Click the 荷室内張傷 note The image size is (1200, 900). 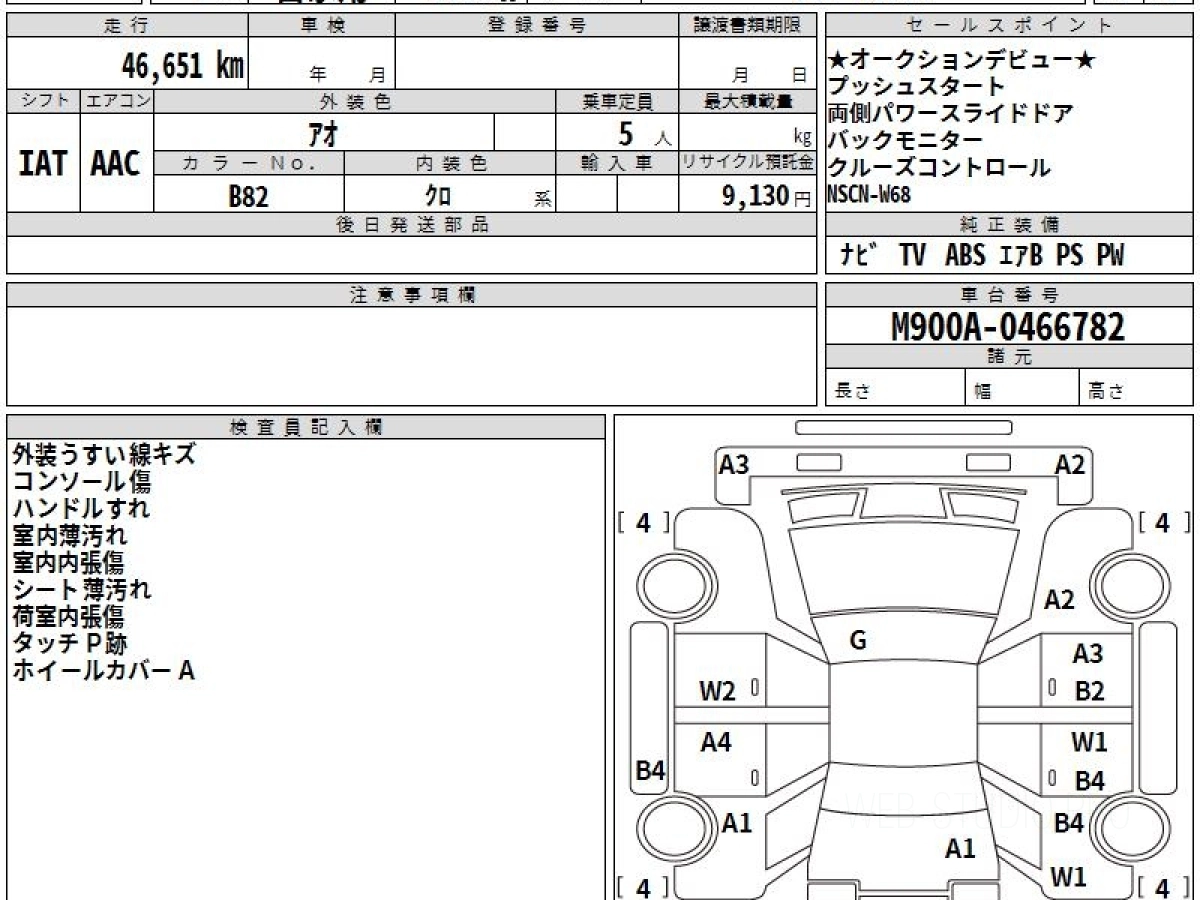pyautogui.click(x=70, y=616)
